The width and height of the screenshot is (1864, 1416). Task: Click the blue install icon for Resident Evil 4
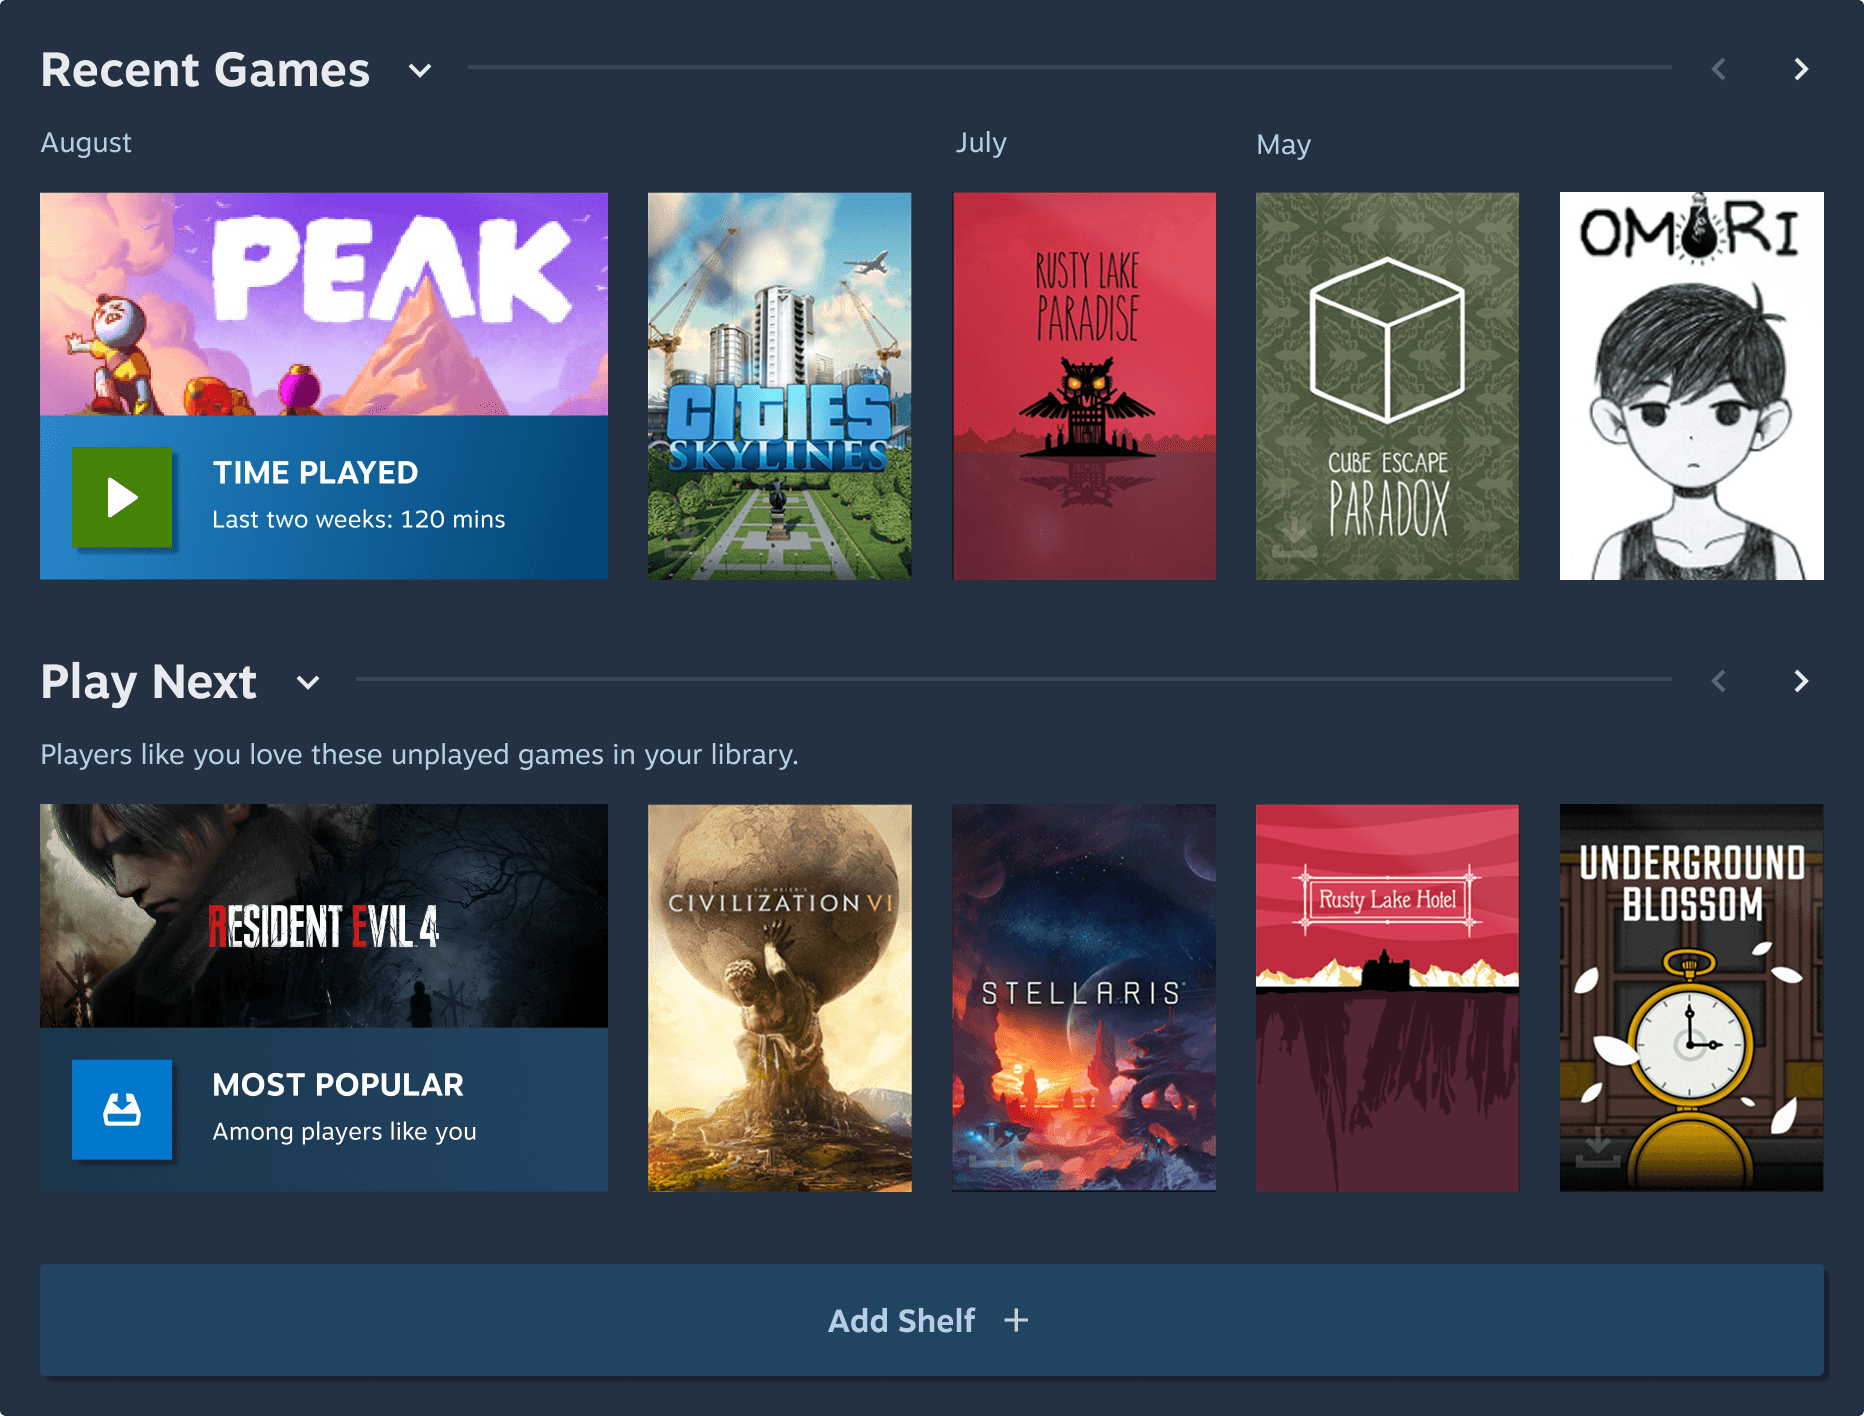coord(122,1109)
